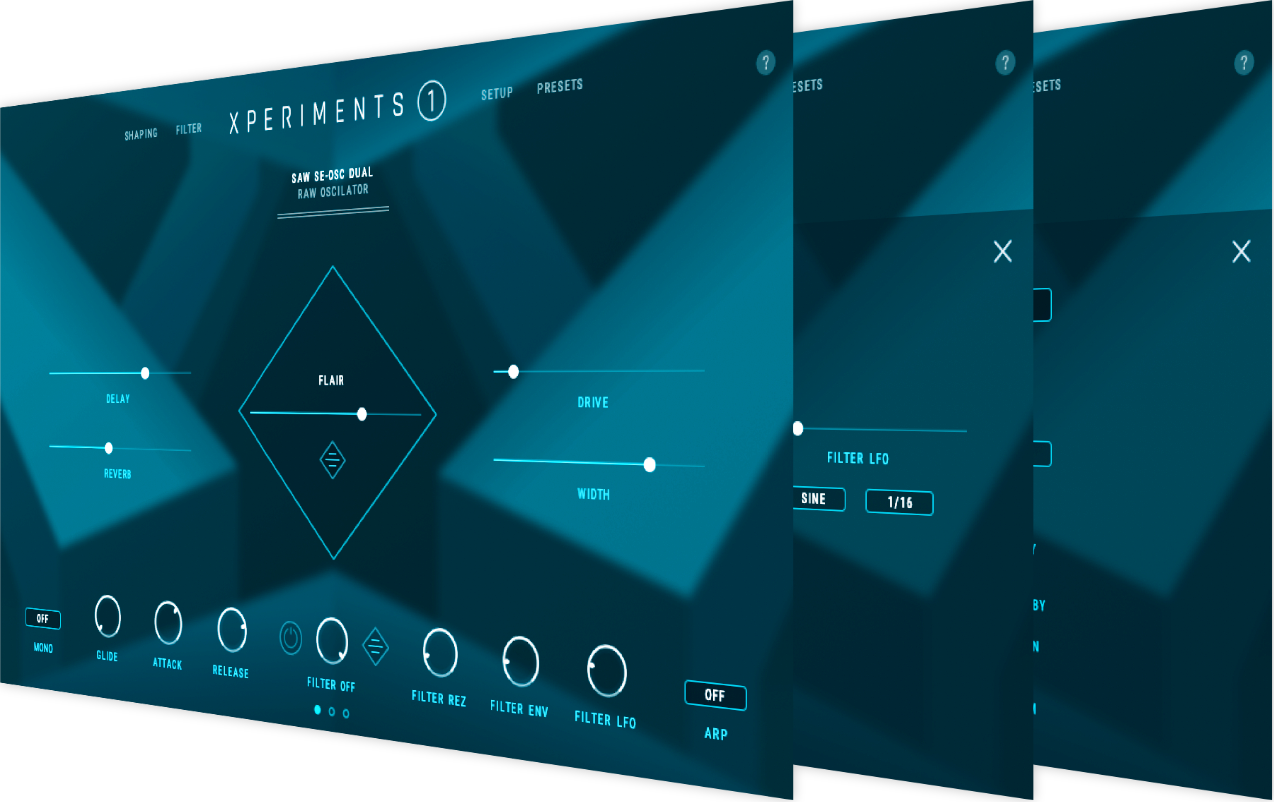This screenshot has height=802, width=1274.
Task: Click the Glide knob
Action: click(108, 616)
